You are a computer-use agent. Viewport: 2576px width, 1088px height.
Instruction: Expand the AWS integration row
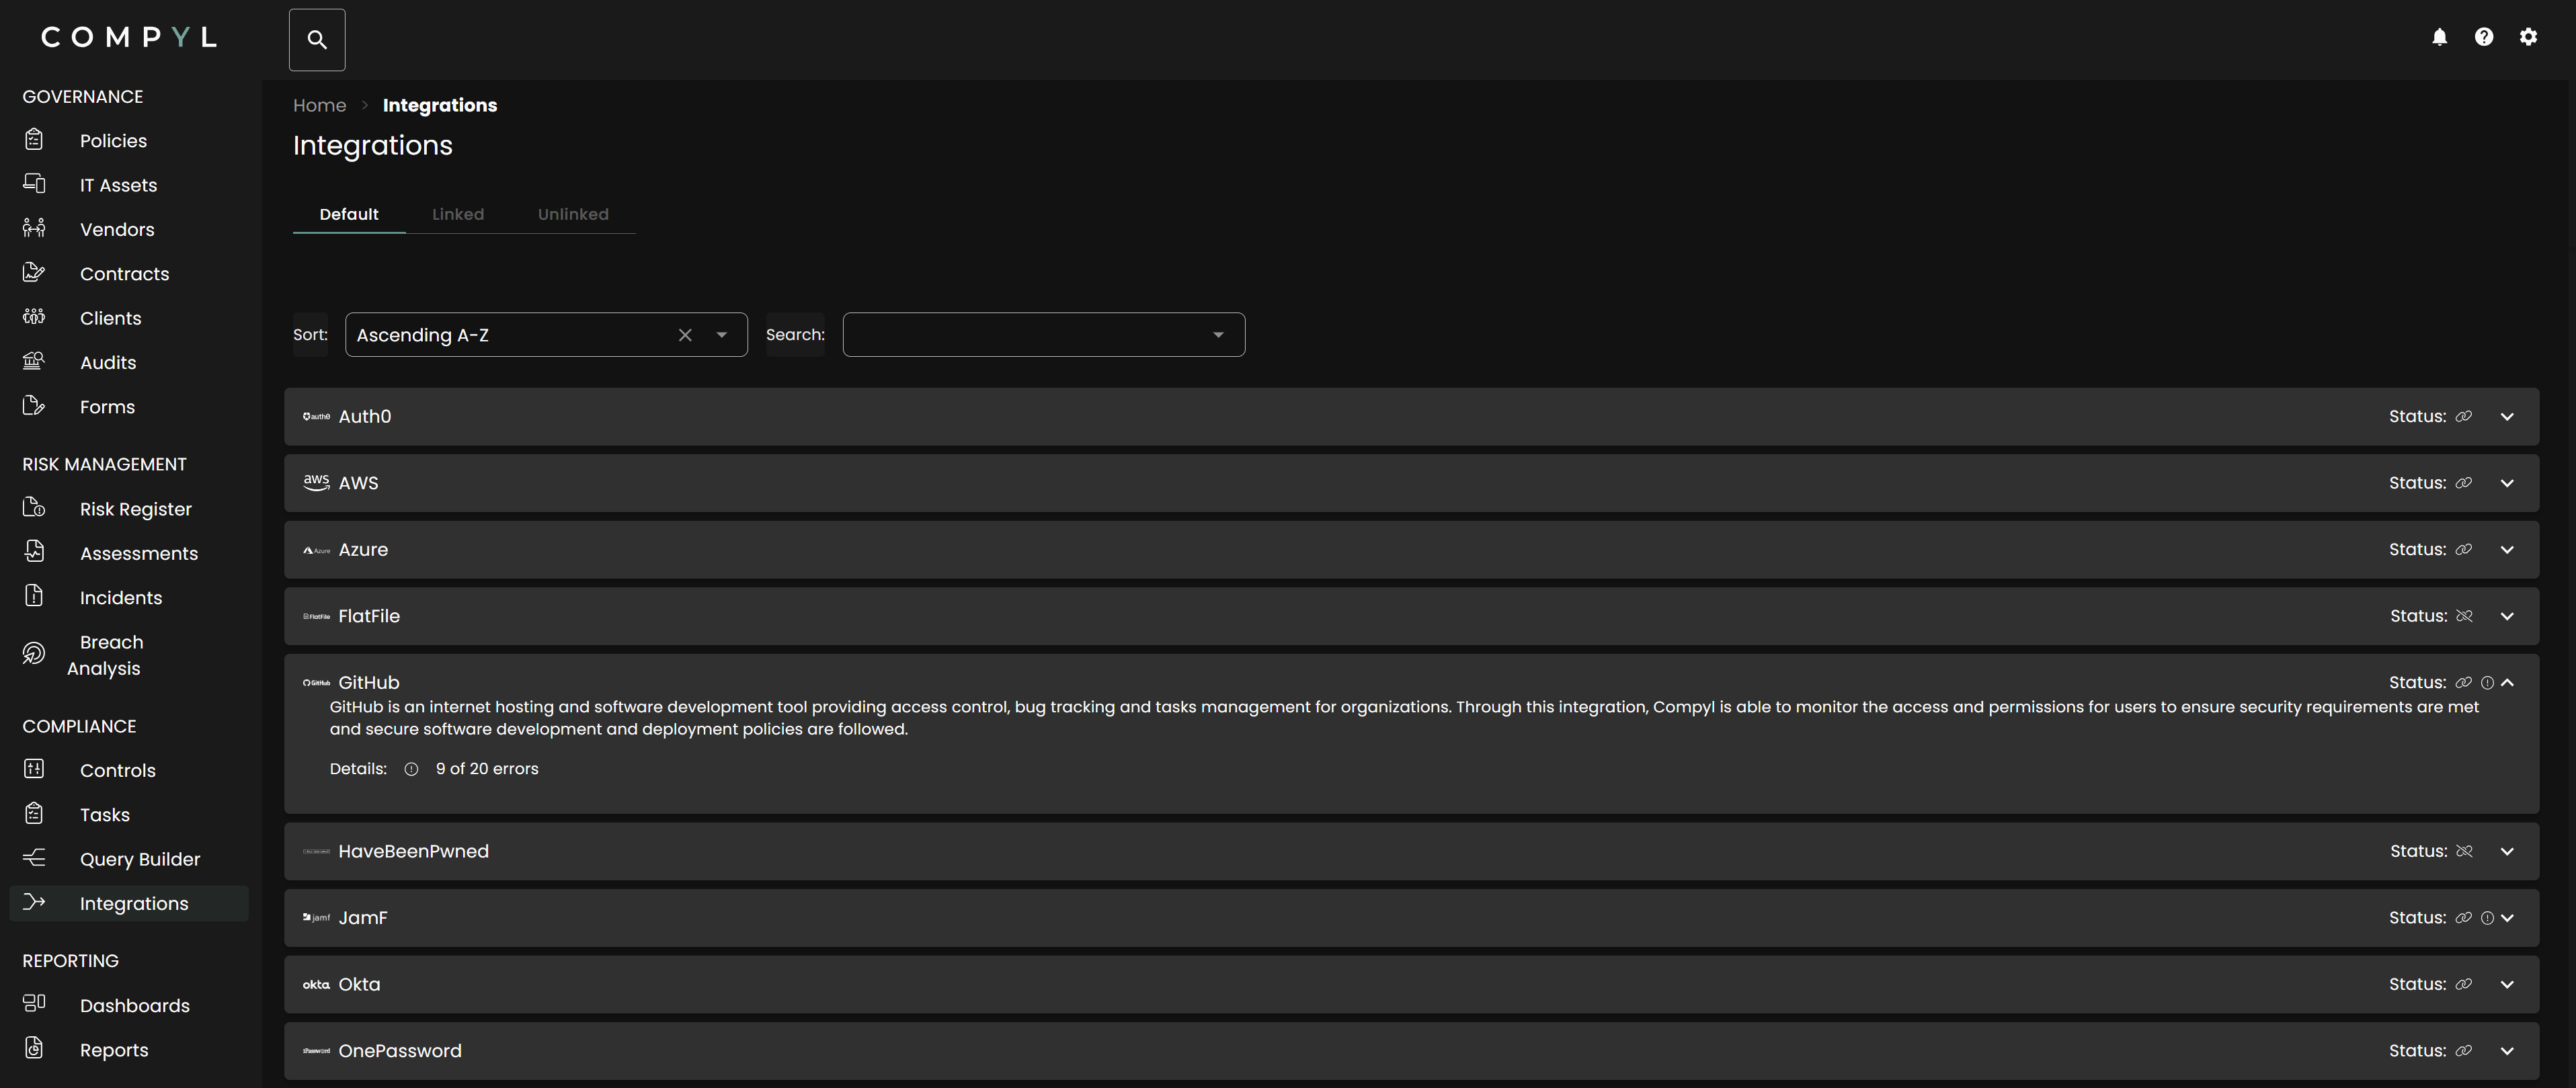pos(2507,483)
